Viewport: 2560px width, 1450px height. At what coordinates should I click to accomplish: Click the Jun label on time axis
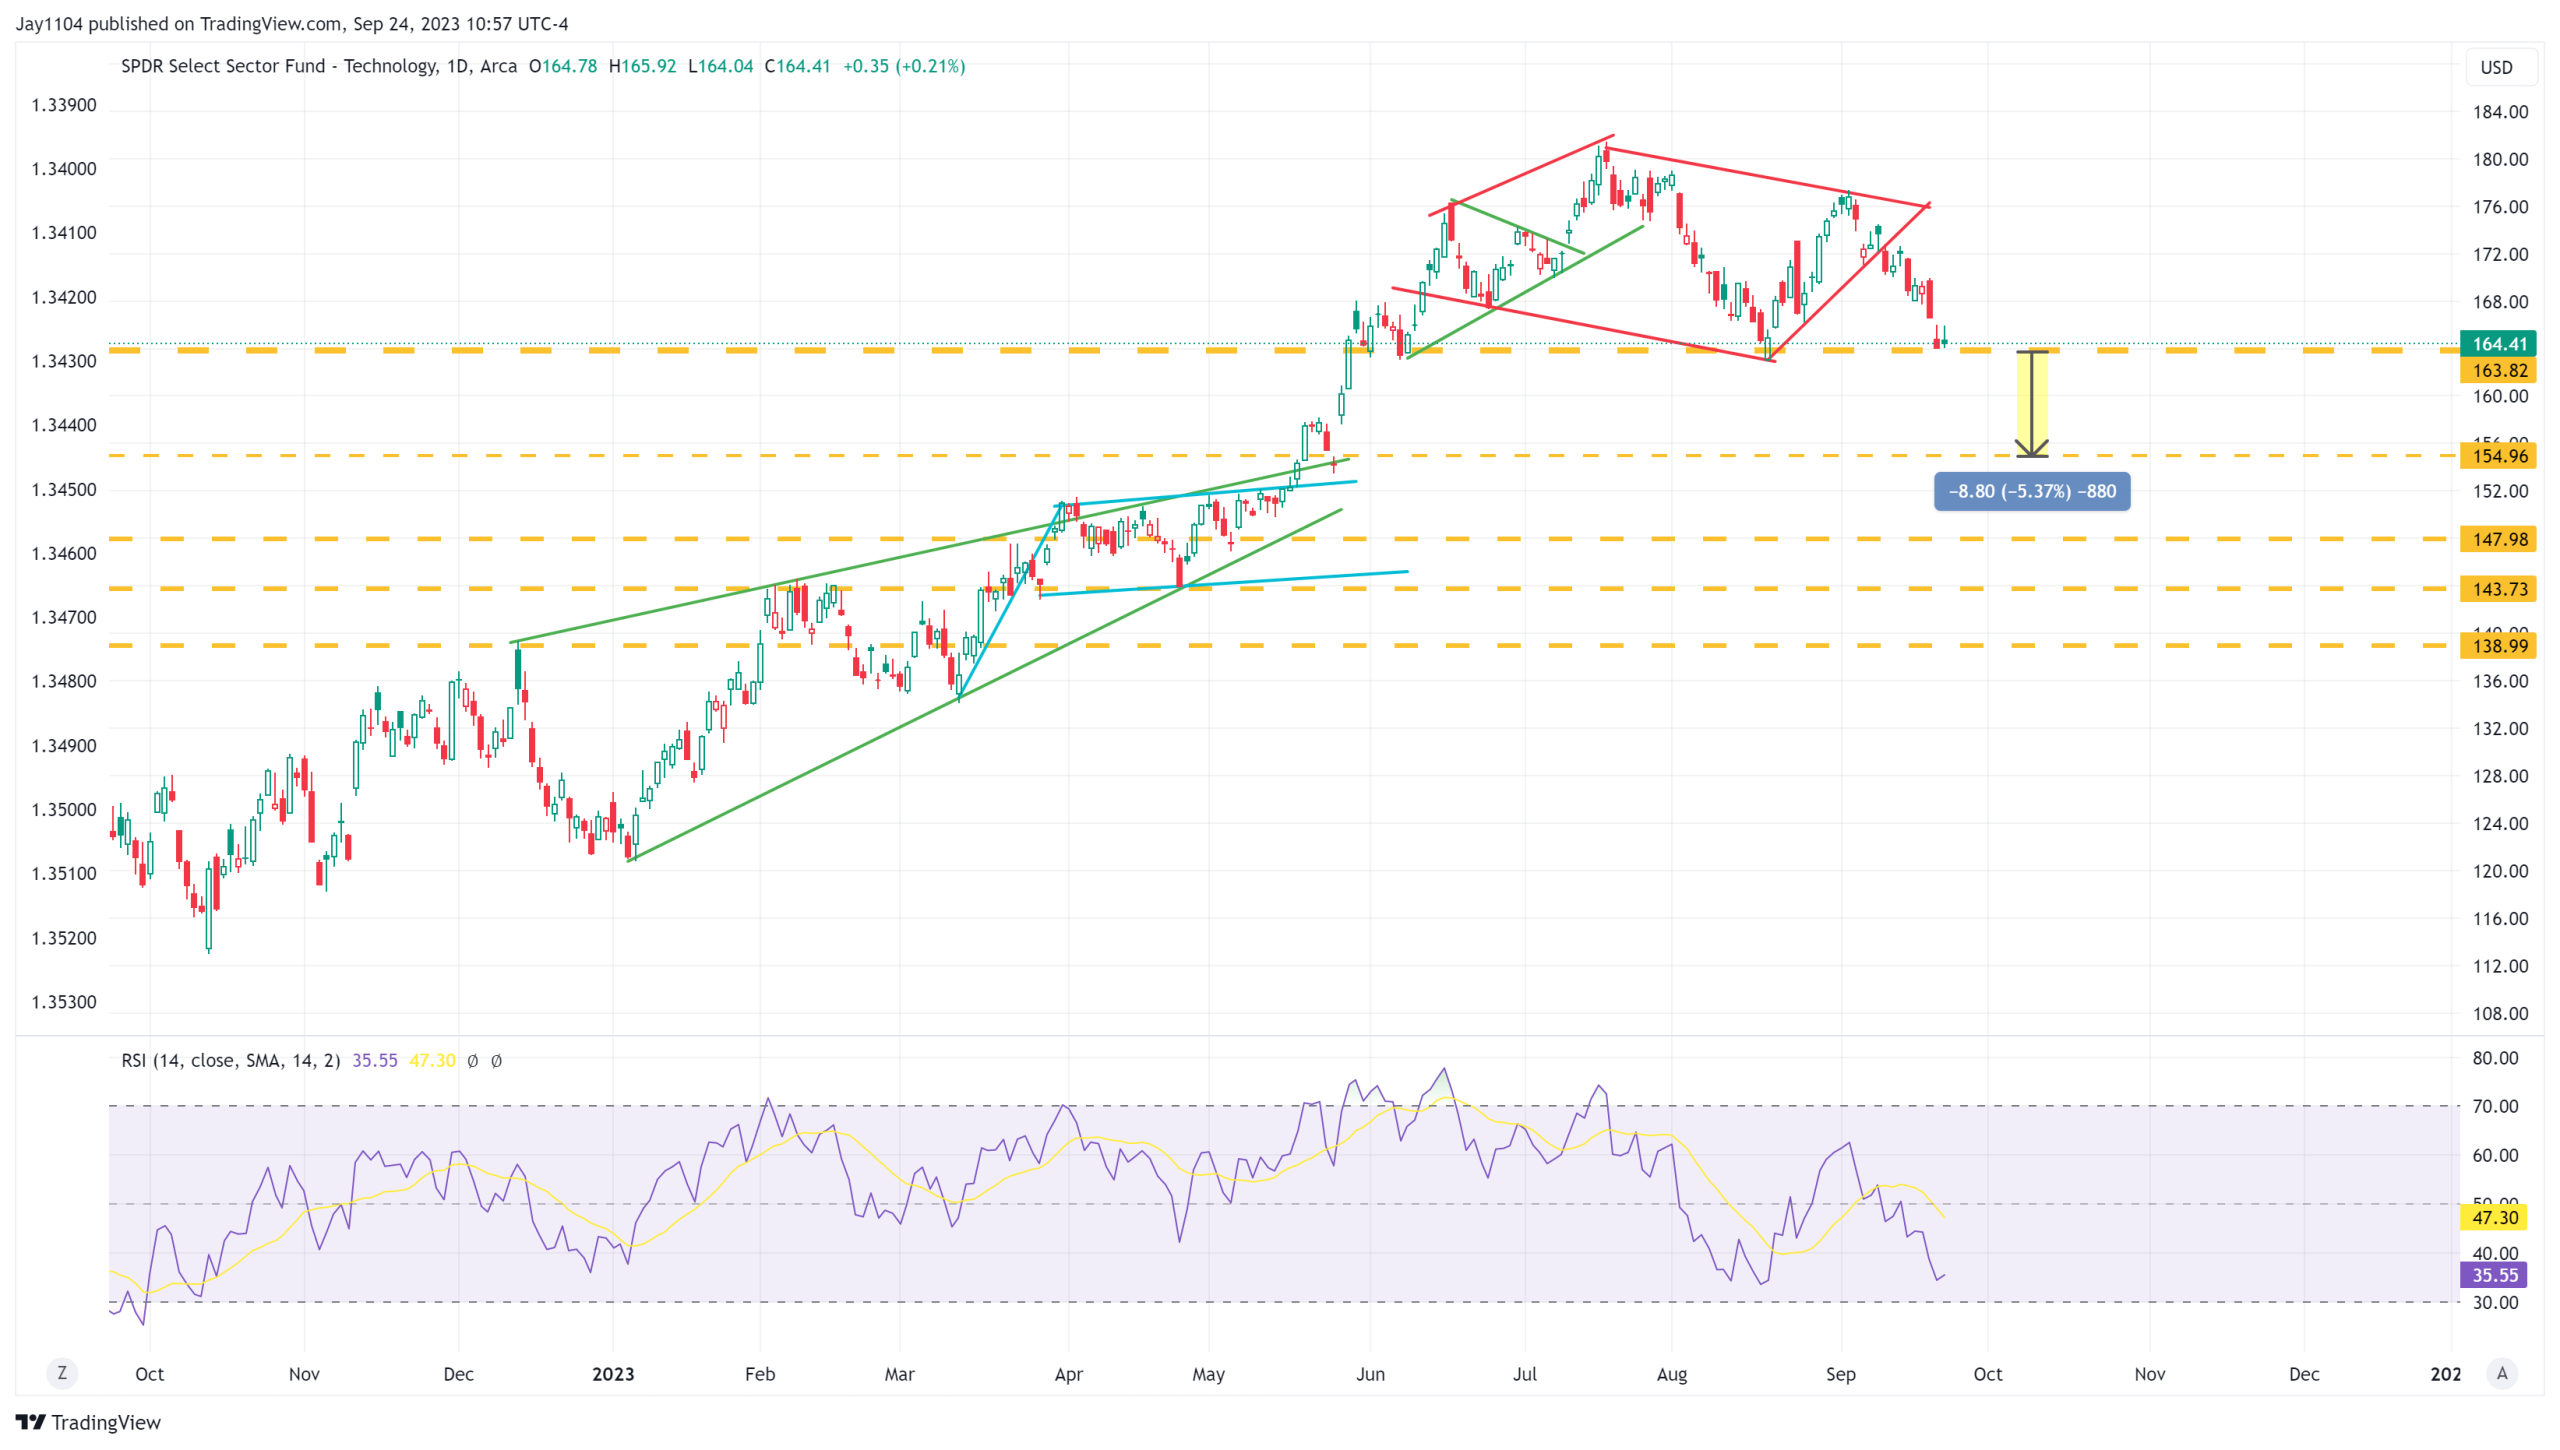[1370, 1374]
